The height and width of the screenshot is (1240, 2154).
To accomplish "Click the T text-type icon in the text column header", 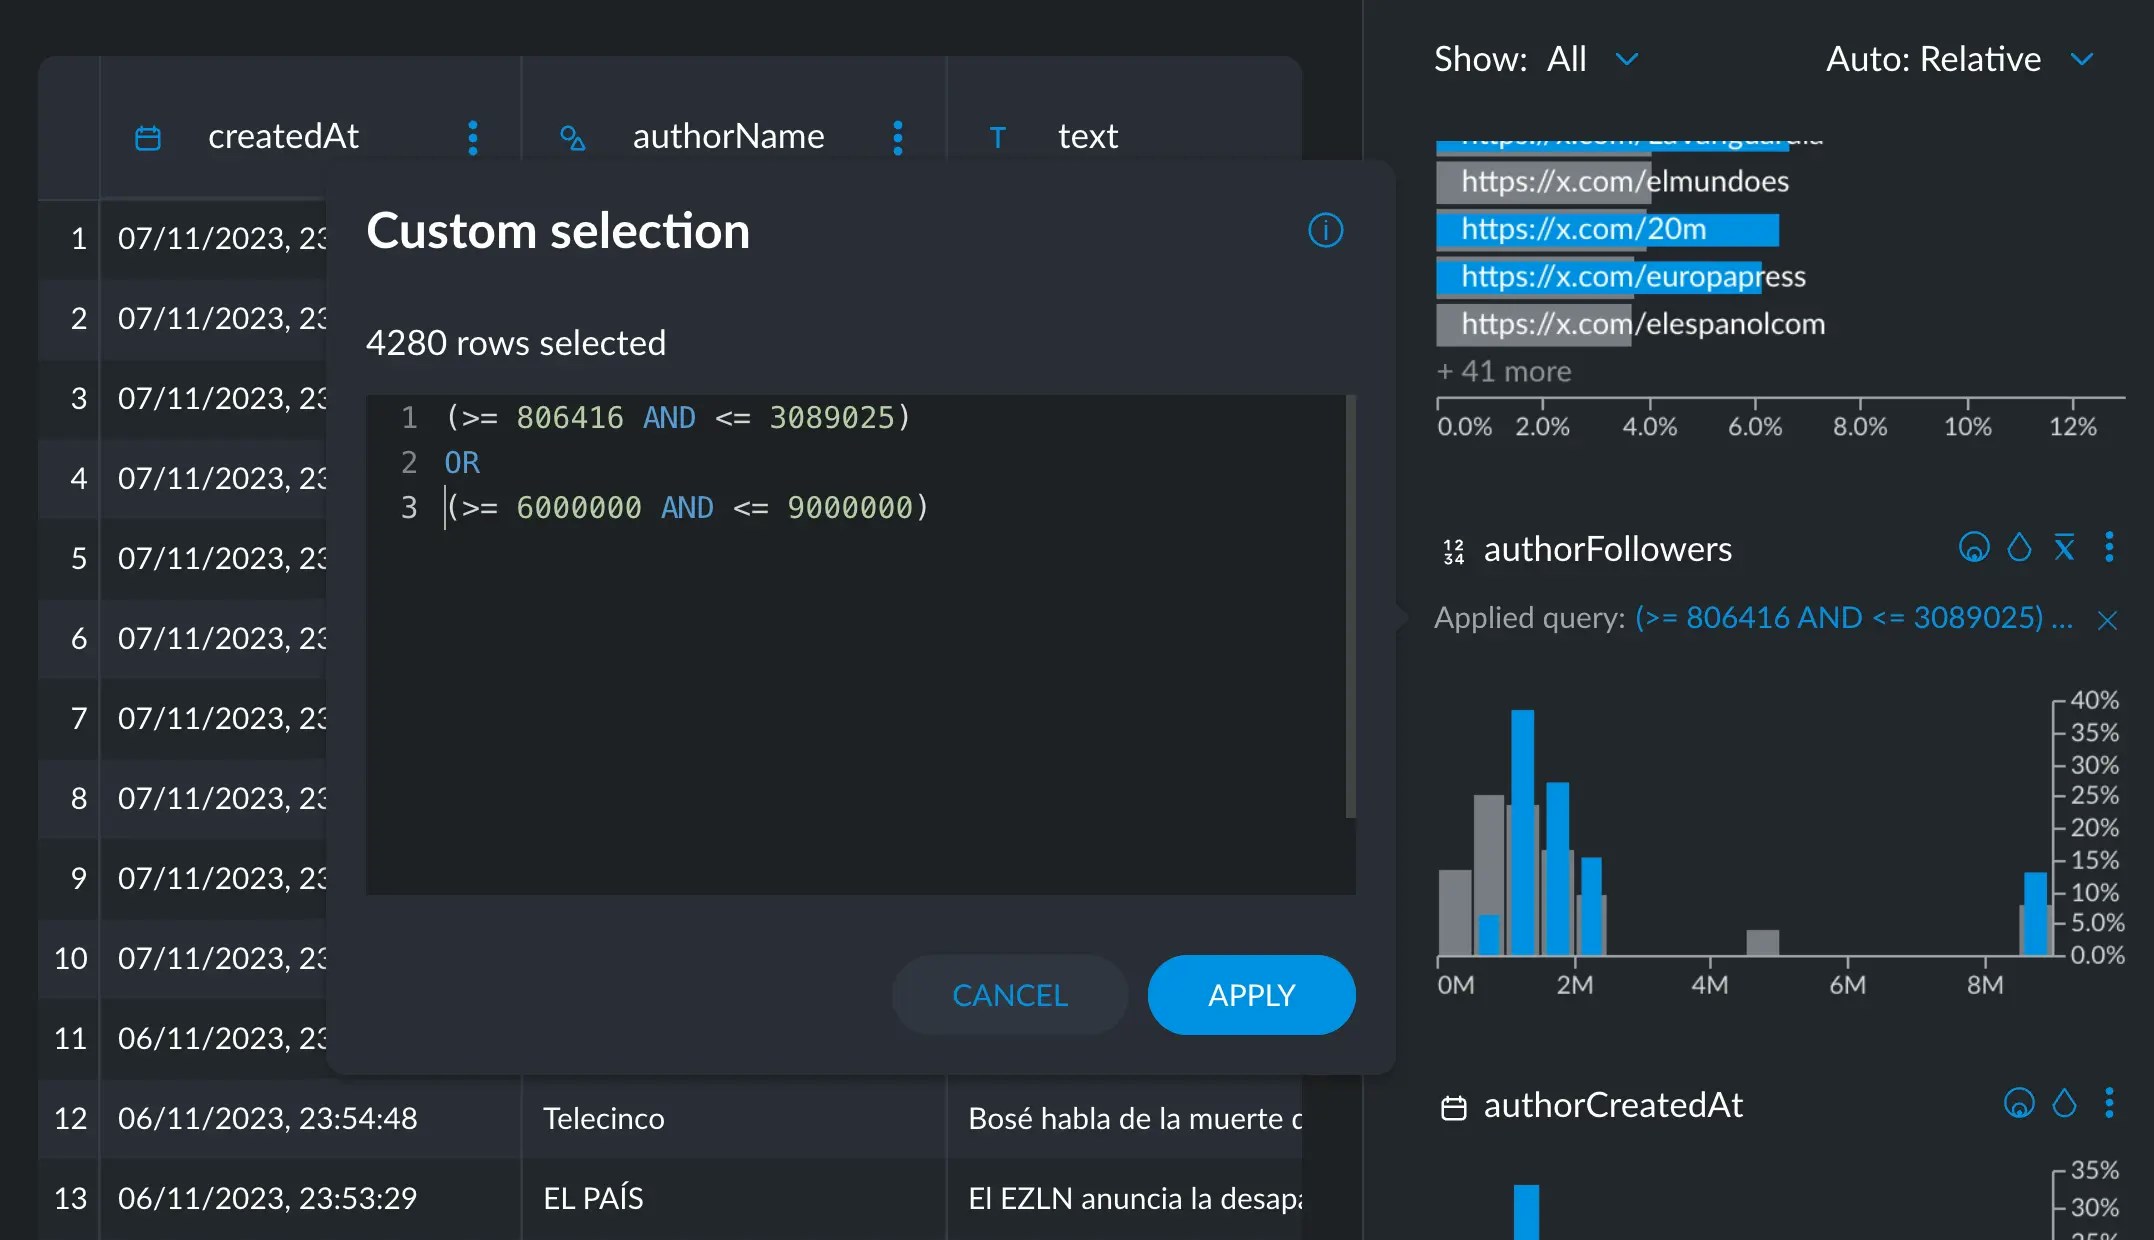I will pos(997,138).
